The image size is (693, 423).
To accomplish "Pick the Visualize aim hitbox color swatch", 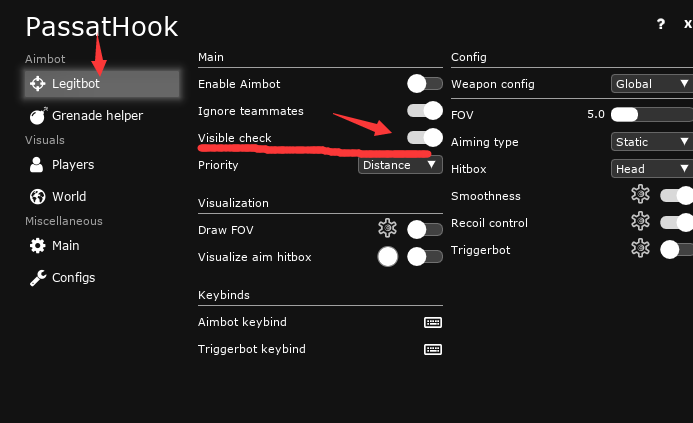I will tap(388, 257).
